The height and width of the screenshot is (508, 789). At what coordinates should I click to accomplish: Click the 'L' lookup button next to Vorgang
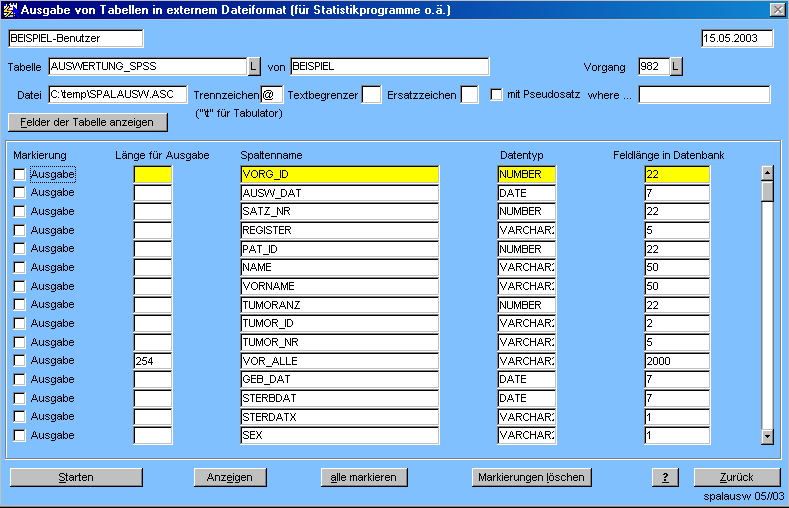coord(676,67)
